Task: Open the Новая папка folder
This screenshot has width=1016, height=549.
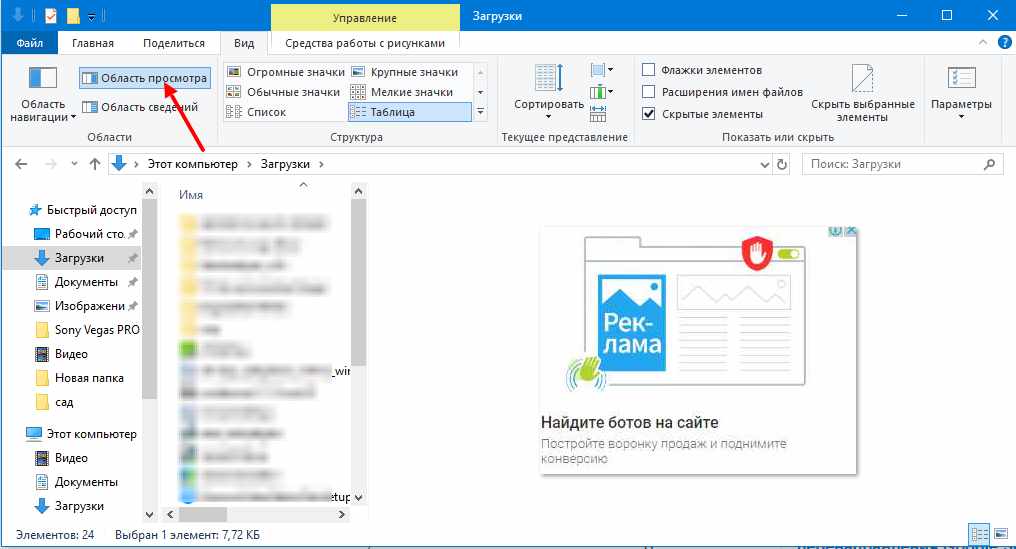Action: click(x=78, y=378)
